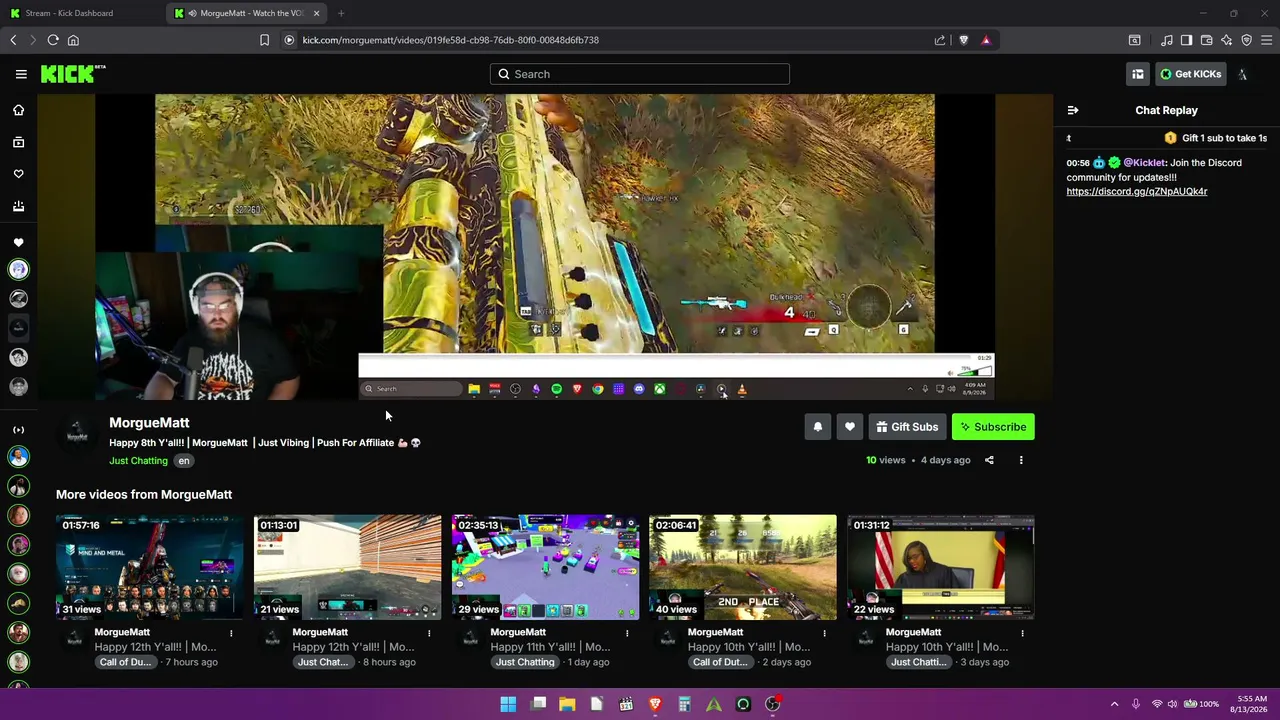This screenshot has height=720, width=1280.
Task: Click the Get KICKs button
Action: pos(1190,74)
